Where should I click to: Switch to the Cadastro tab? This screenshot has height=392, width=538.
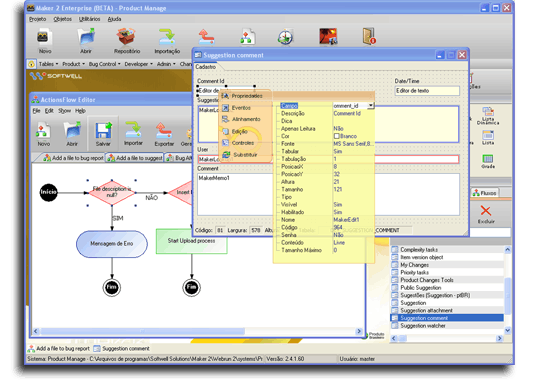[x=206, y=67]
